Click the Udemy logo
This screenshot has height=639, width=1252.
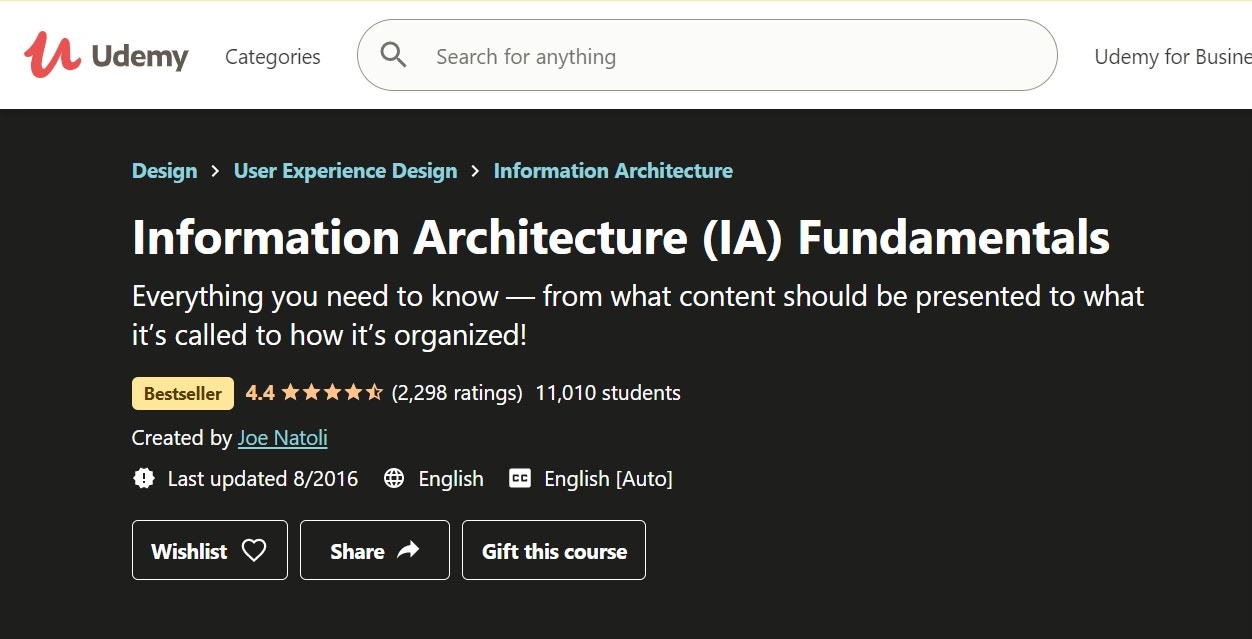coord(106,56)
